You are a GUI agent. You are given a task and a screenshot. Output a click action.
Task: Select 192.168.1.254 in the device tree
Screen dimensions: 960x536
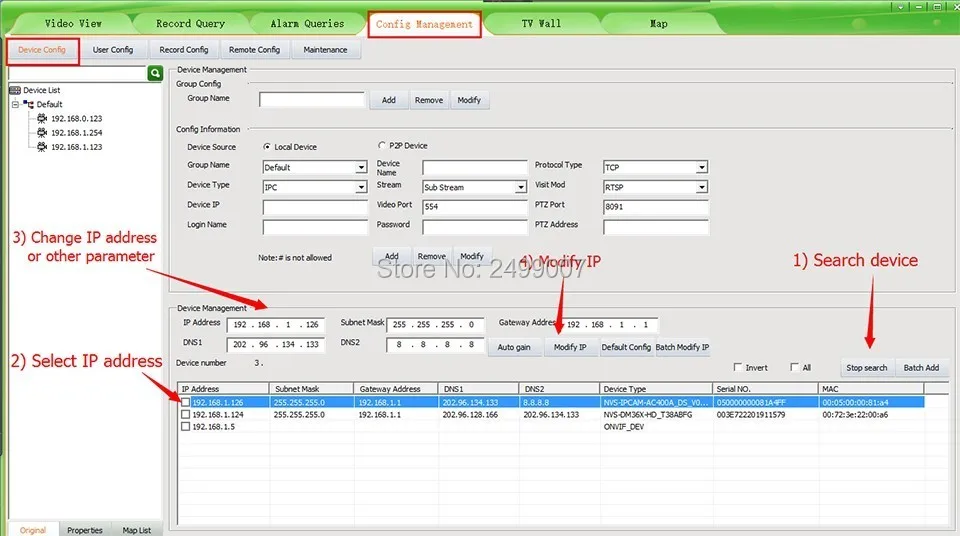click(x=77, y=132)
